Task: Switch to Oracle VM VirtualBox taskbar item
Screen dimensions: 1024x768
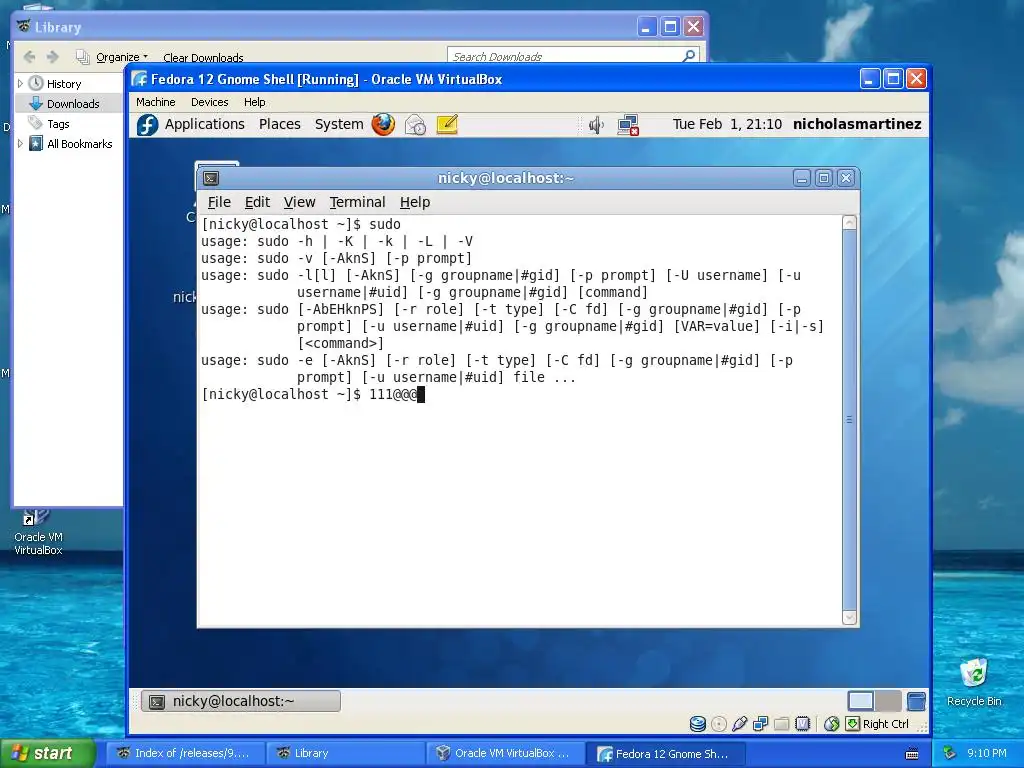Action: [504, 753]
